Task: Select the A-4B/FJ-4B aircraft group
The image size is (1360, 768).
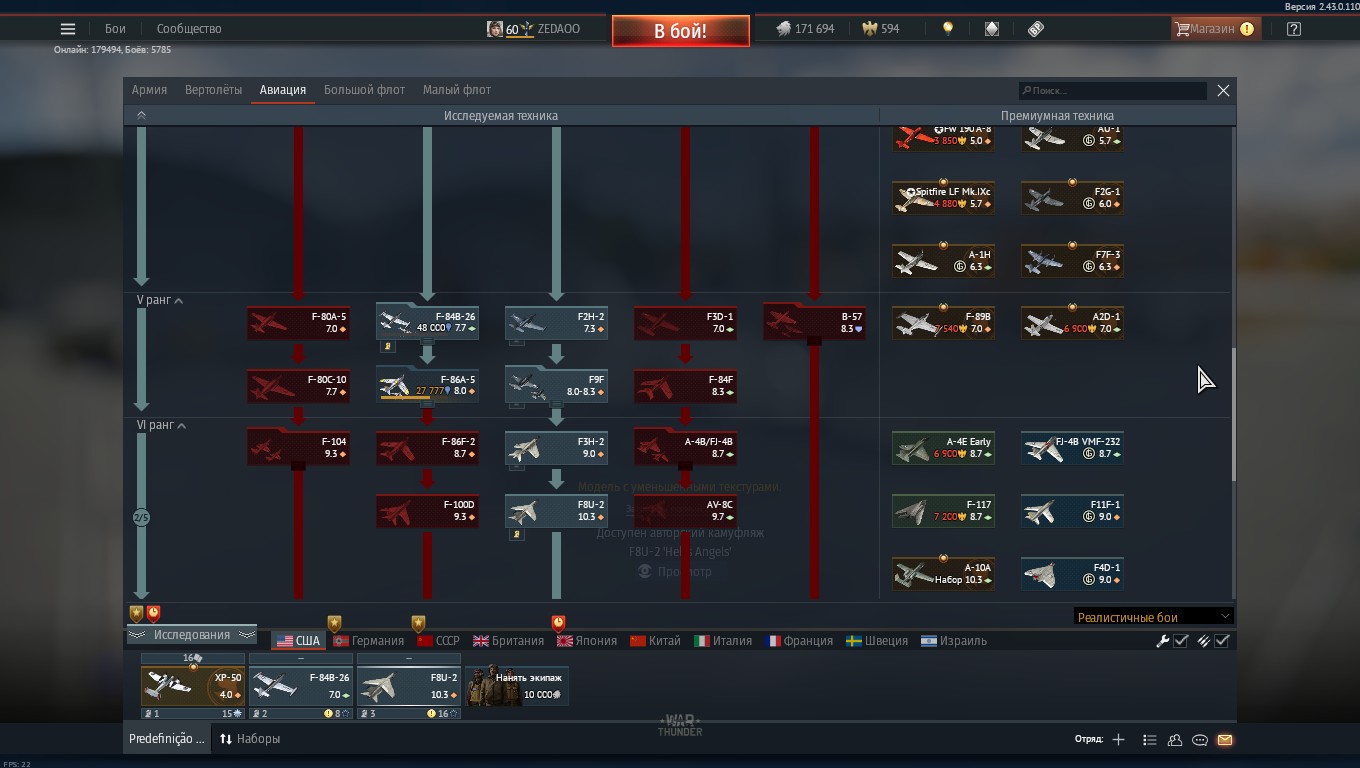Action: click(x=685, y=448)
